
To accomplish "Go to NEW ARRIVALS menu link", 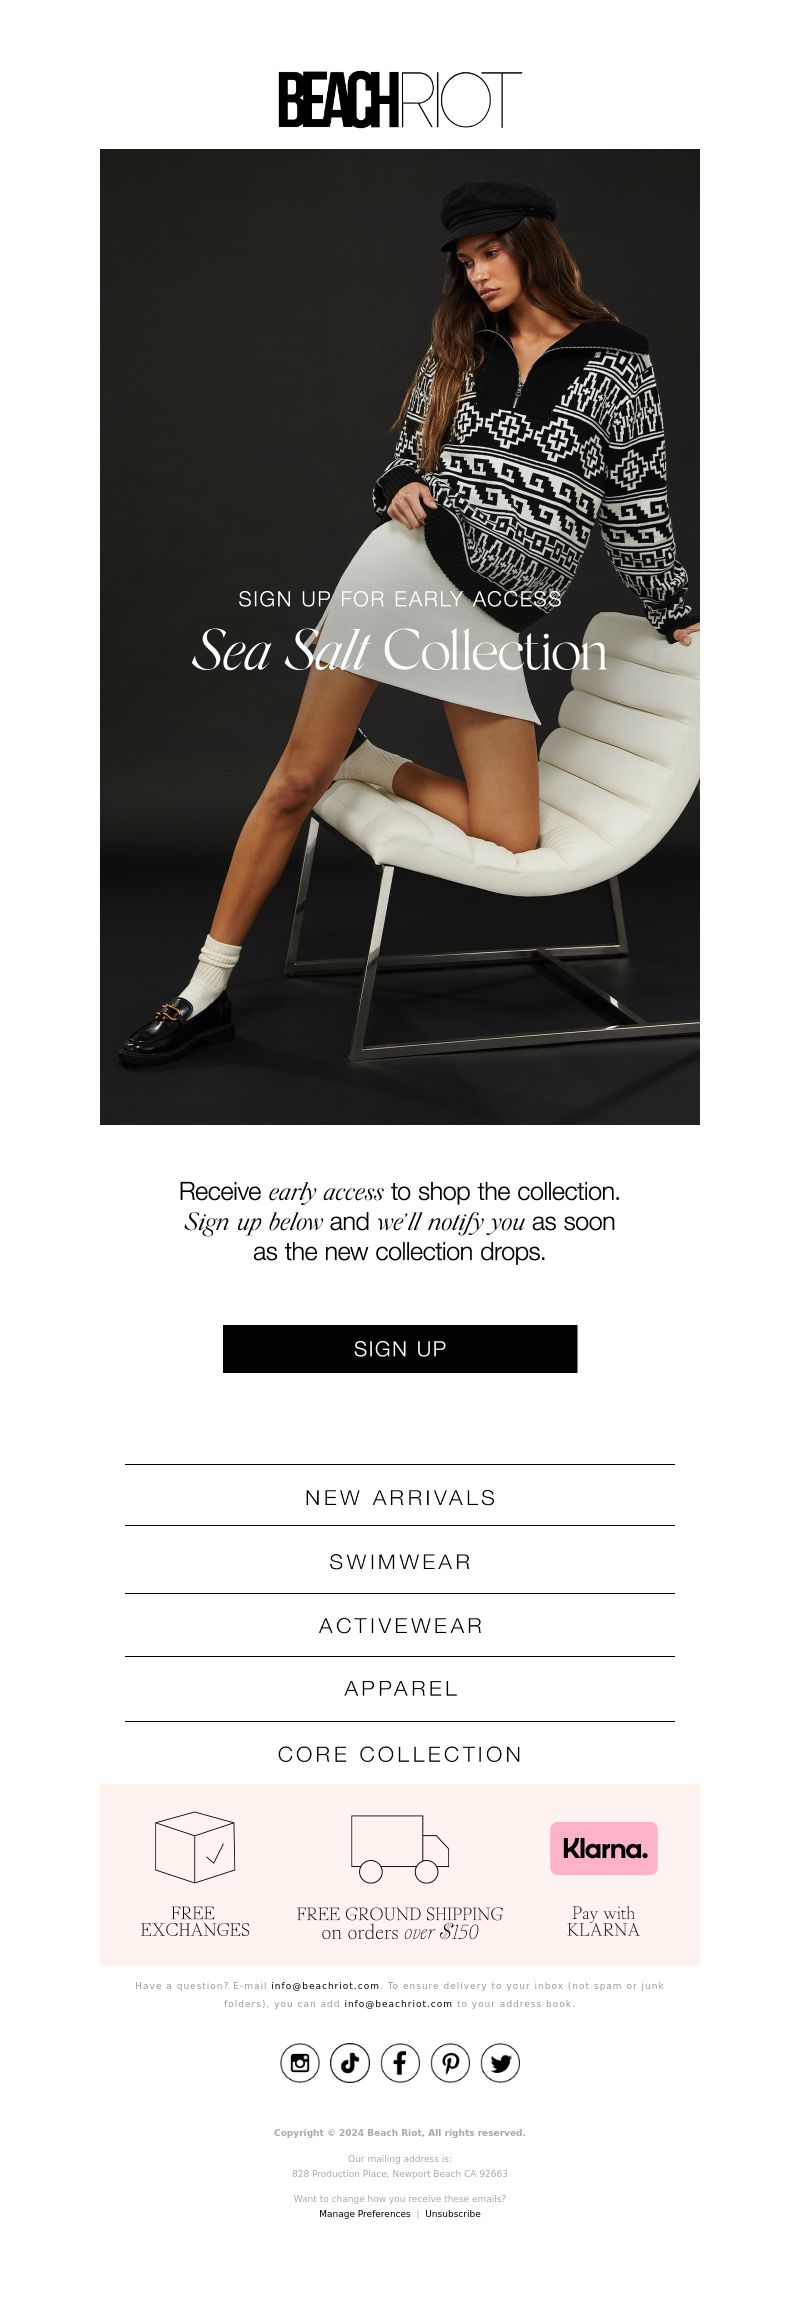I will 400,1497.
